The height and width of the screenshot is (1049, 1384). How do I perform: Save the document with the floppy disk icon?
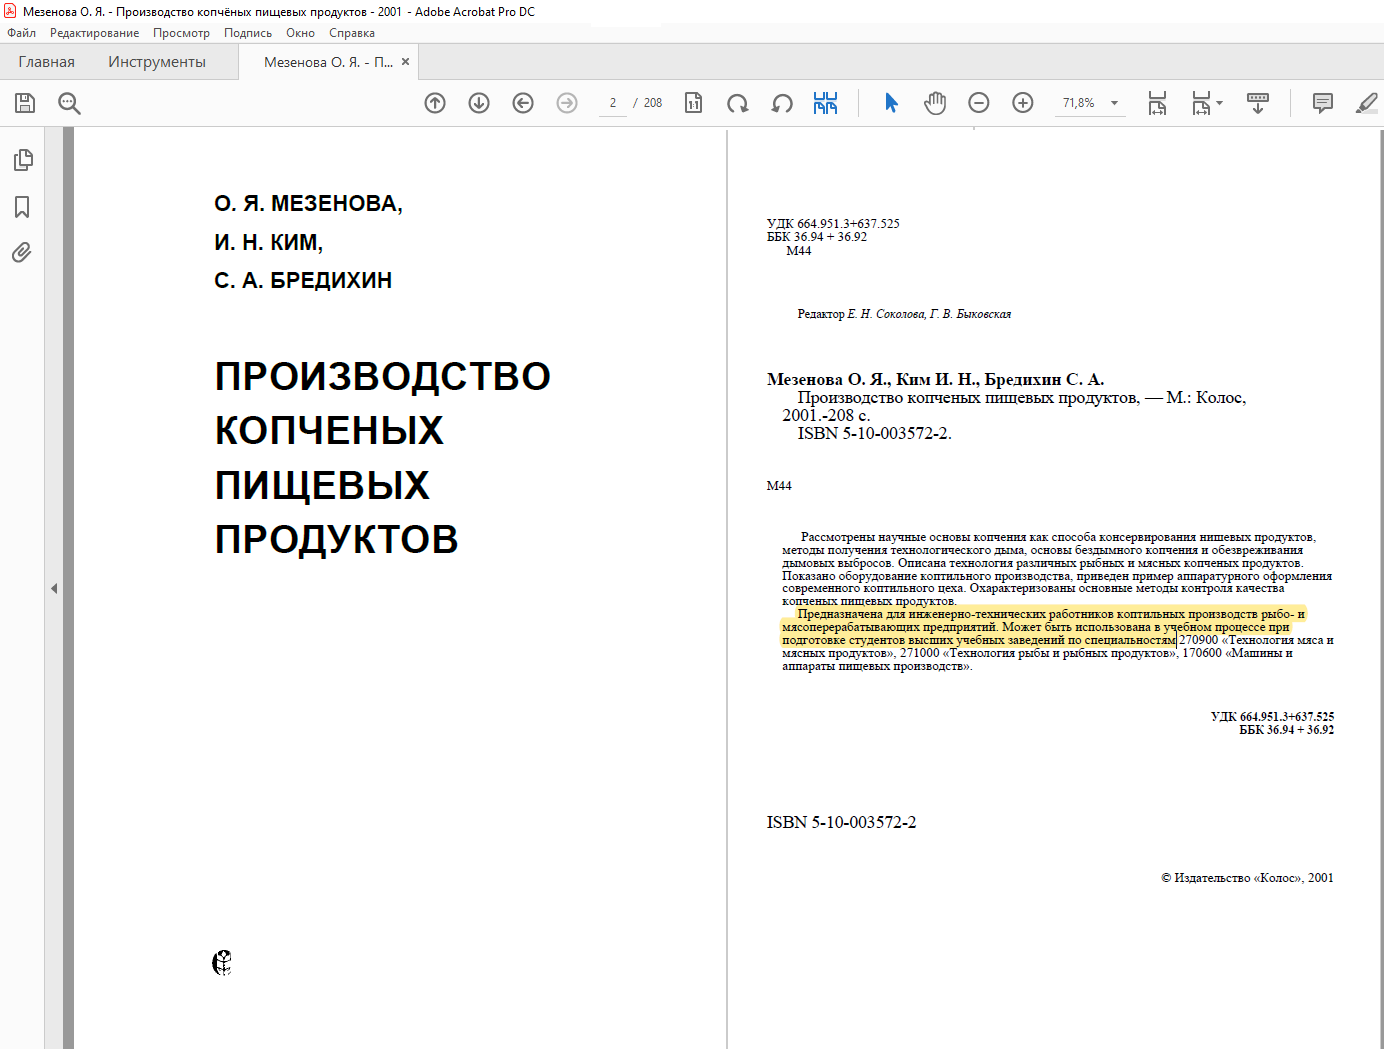(25, 103)
